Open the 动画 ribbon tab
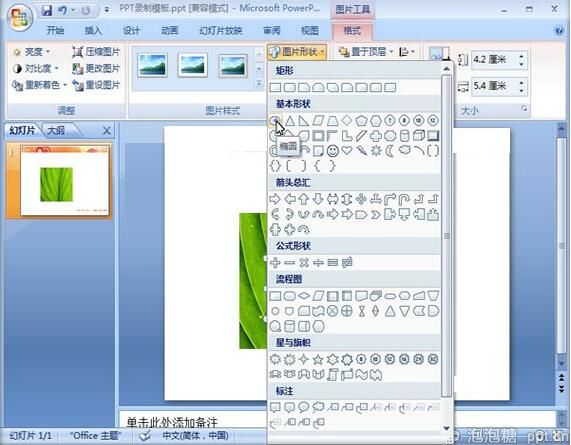The width and height of the screenshot is (571, 445). point(169,31)
